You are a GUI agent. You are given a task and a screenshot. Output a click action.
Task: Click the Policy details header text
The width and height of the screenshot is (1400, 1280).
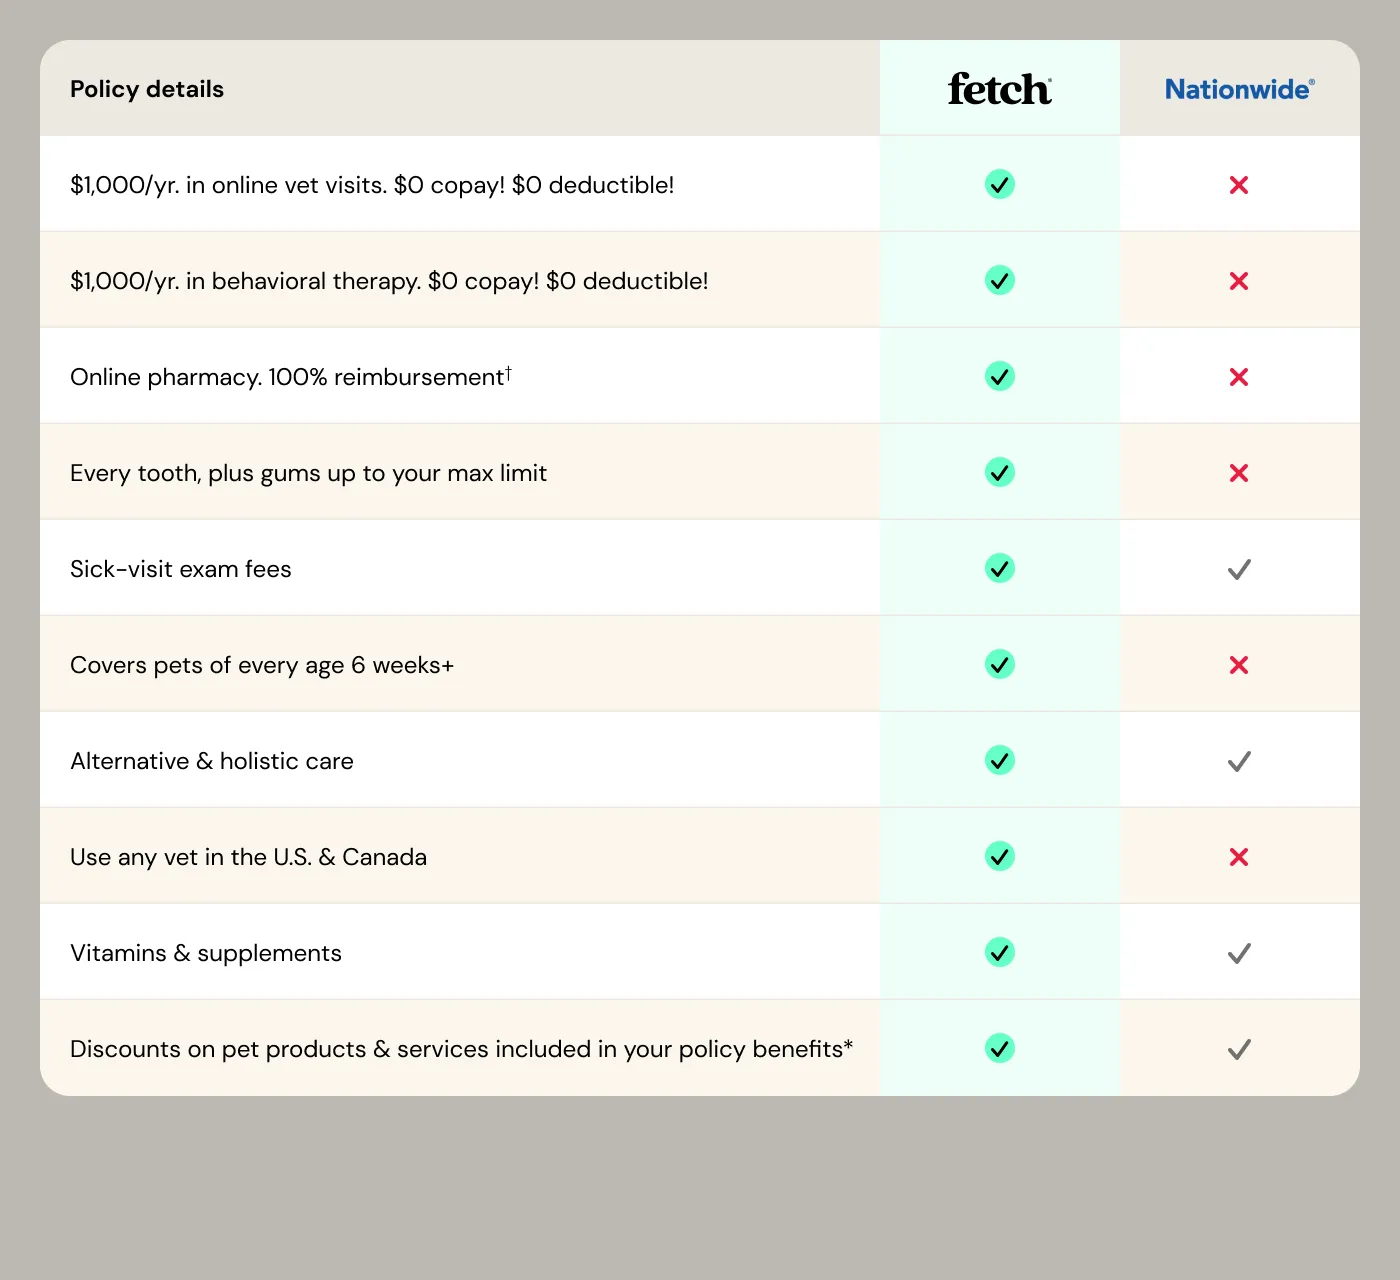click(147, 89)
